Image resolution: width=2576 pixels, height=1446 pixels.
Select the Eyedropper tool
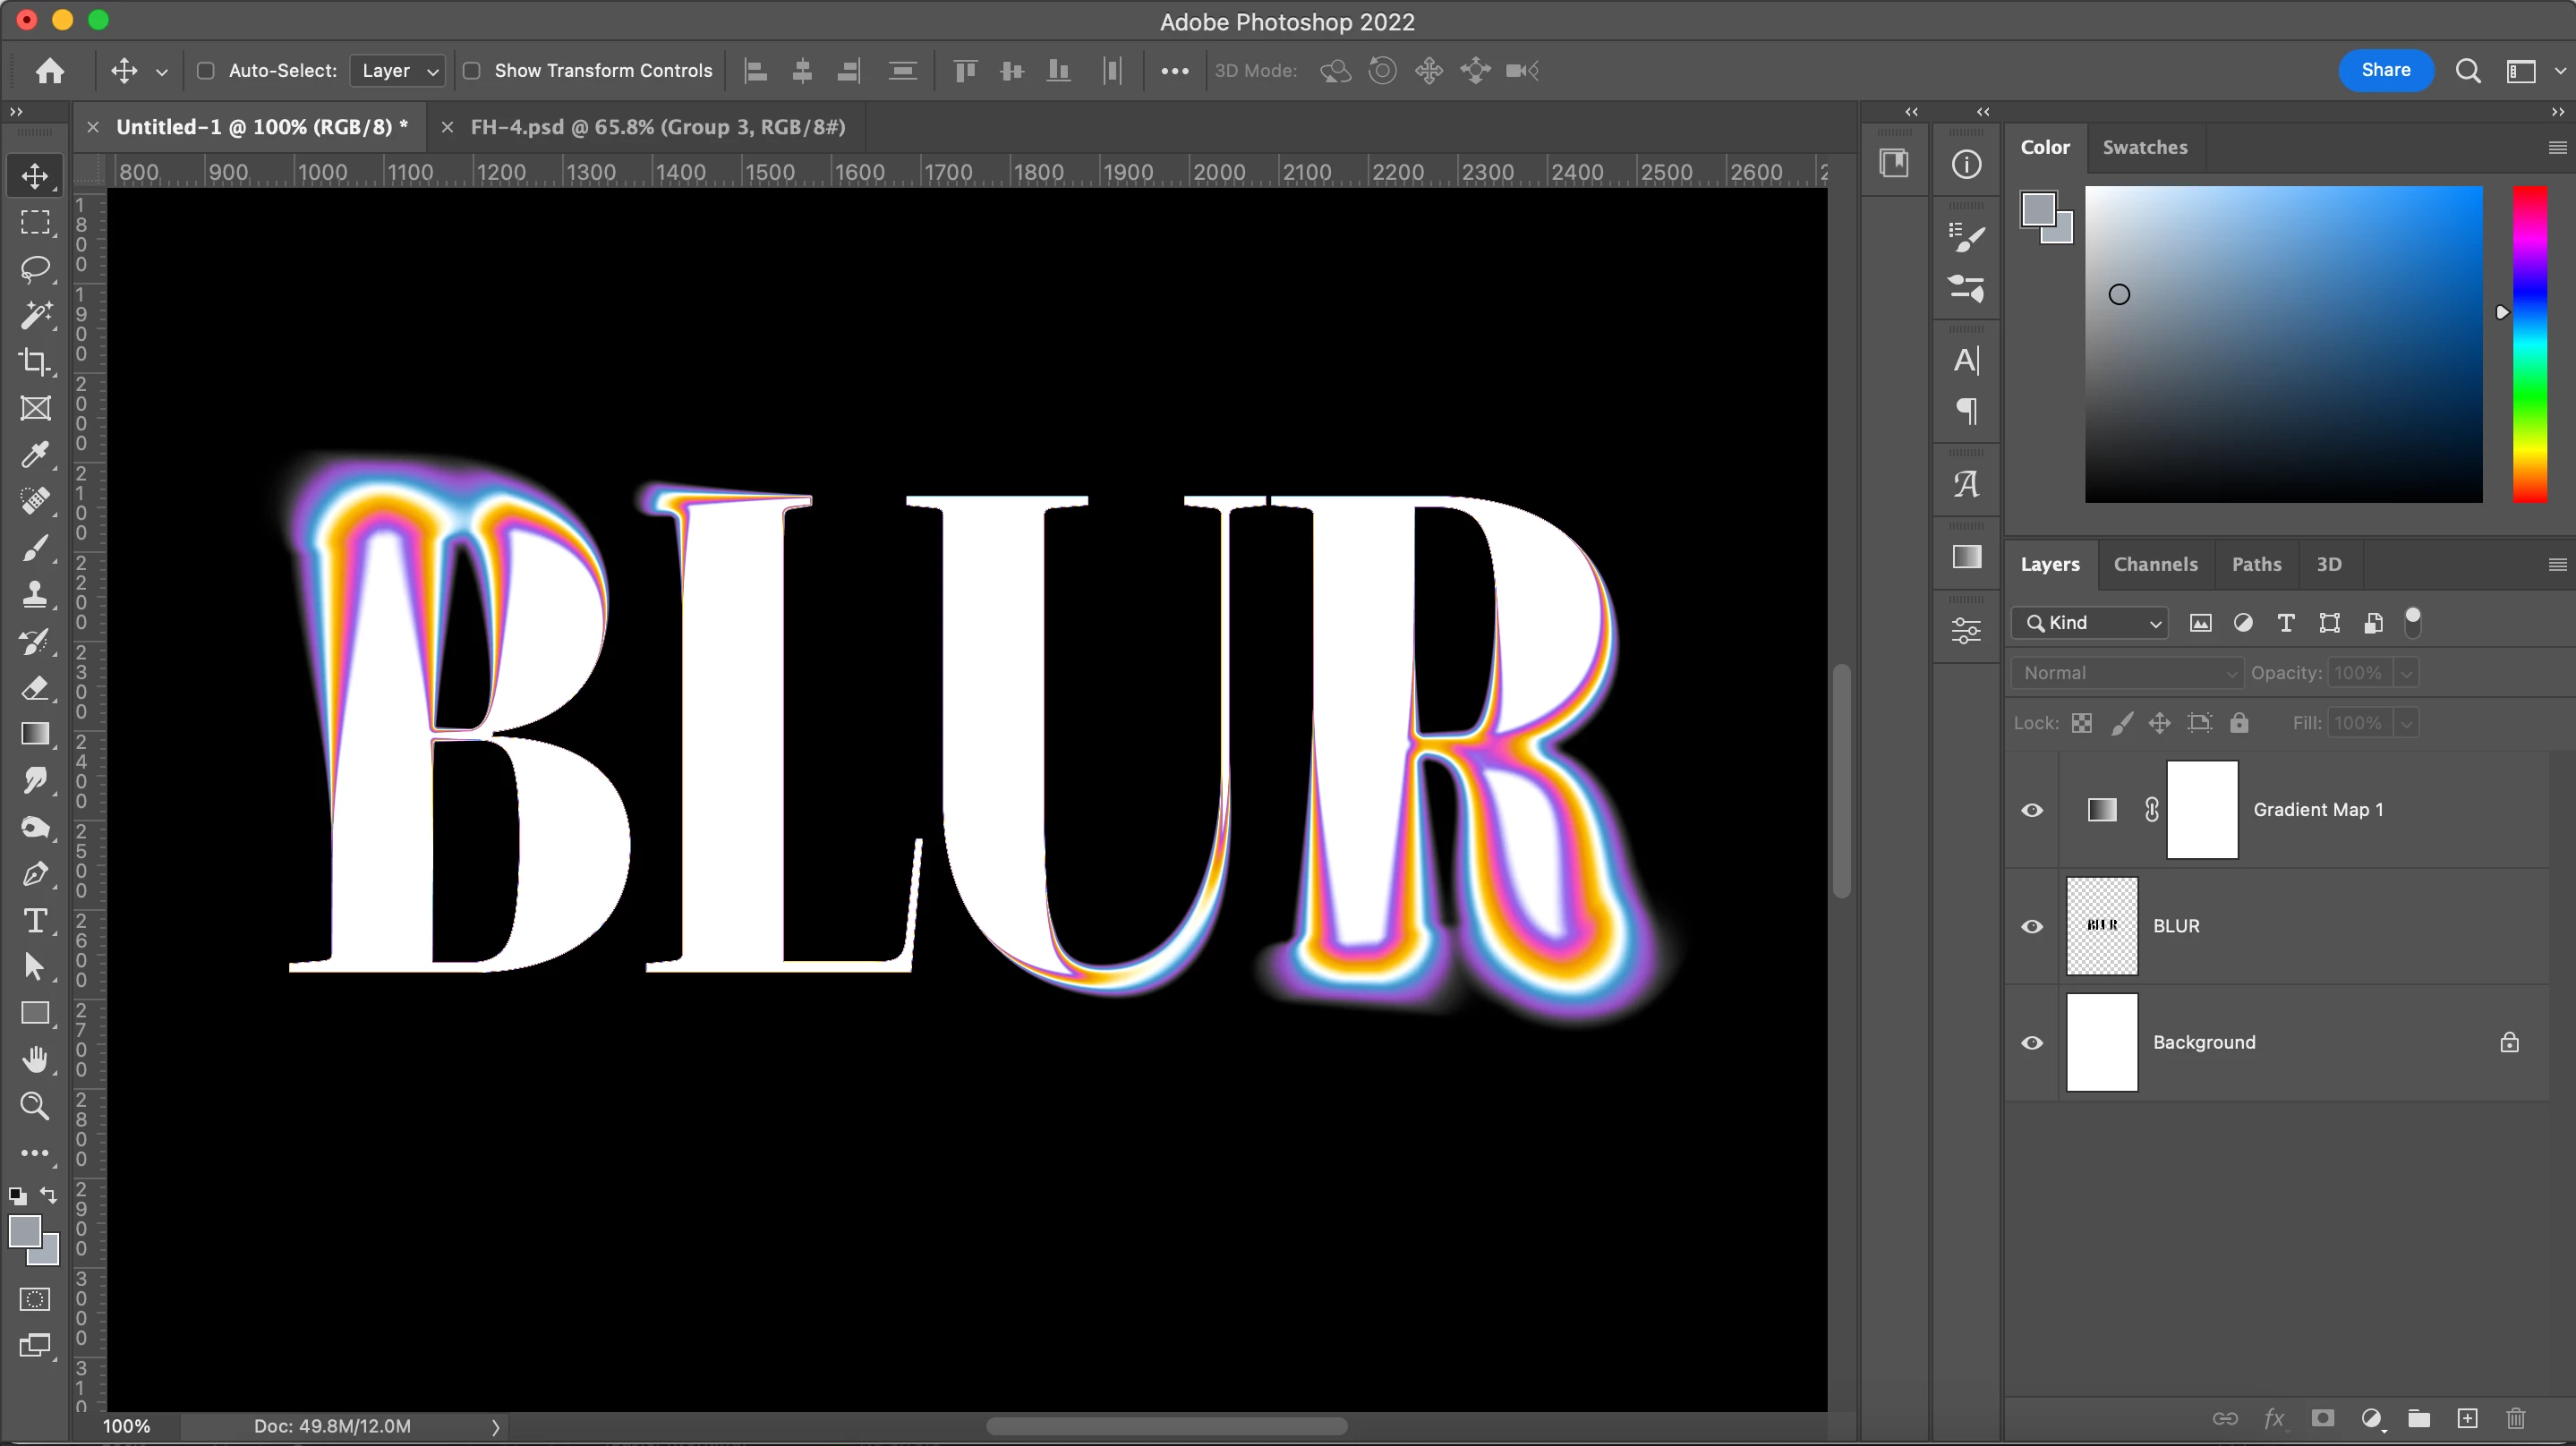[x=35, y=455]
